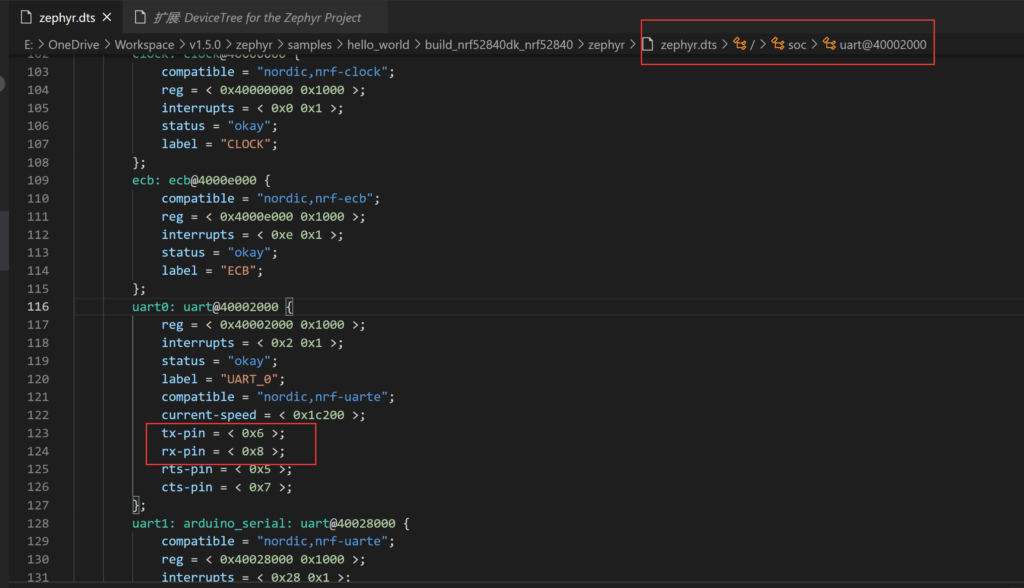This screenshot has height=588, width=1024.
Task: Click line number 128 in the gutter
Action: point(38,523)
